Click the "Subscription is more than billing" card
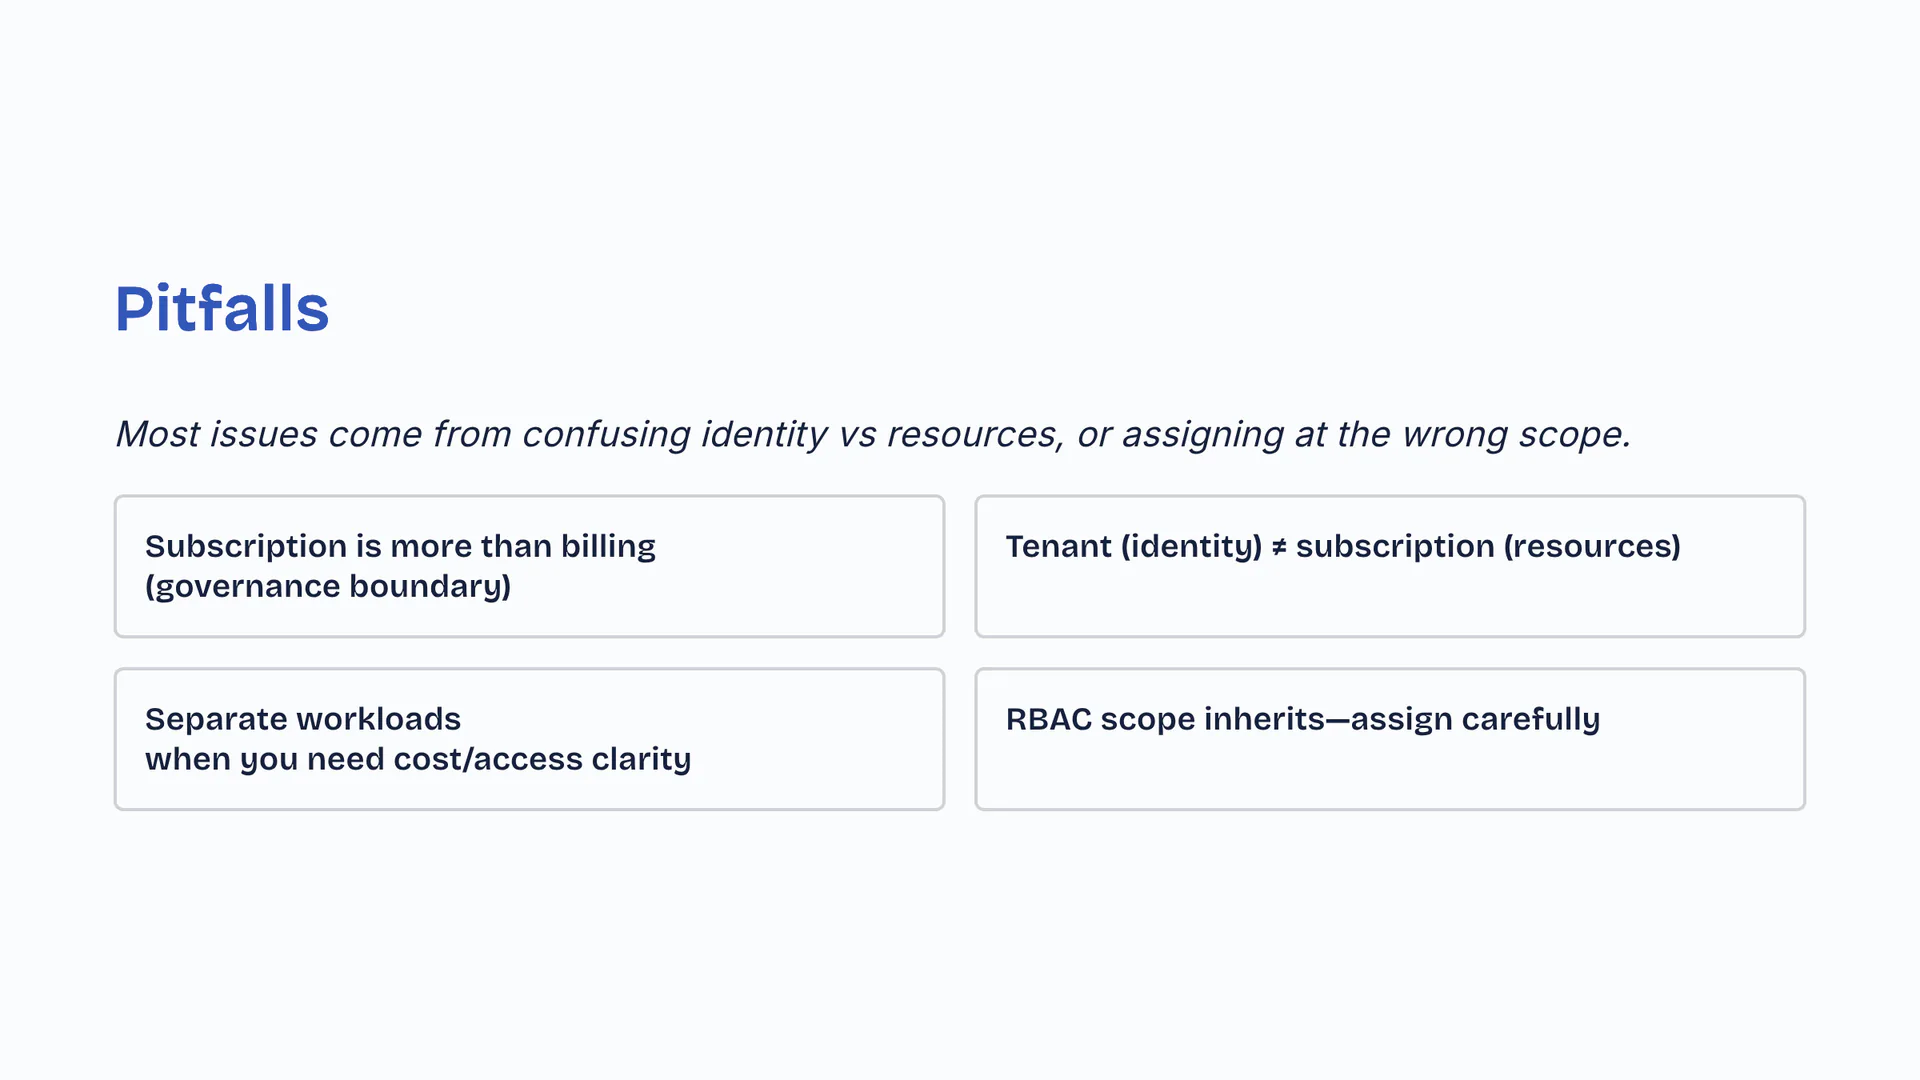This screenshot has width=1920, height=1080. [529, 566]
